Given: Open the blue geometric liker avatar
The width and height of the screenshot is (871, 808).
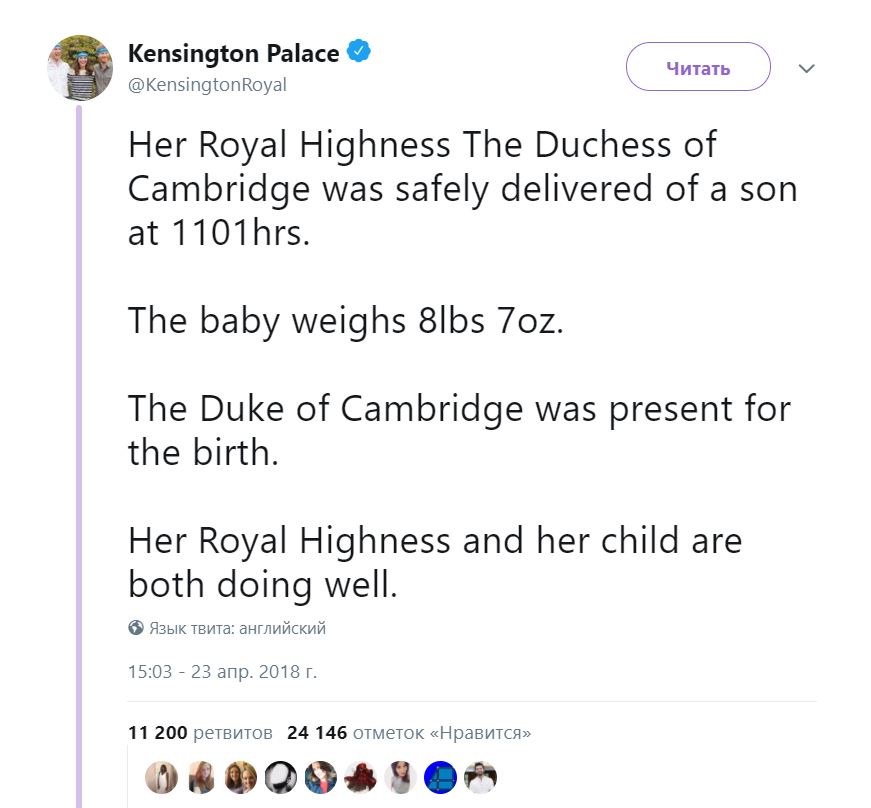Looking at the screenshot, I should (440, 778).
